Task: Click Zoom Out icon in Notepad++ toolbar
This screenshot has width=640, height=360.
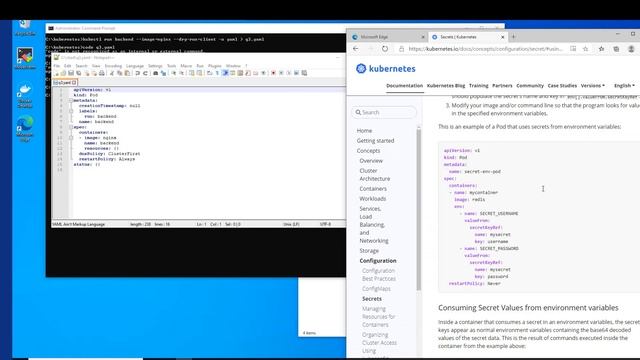Action: 181,73
